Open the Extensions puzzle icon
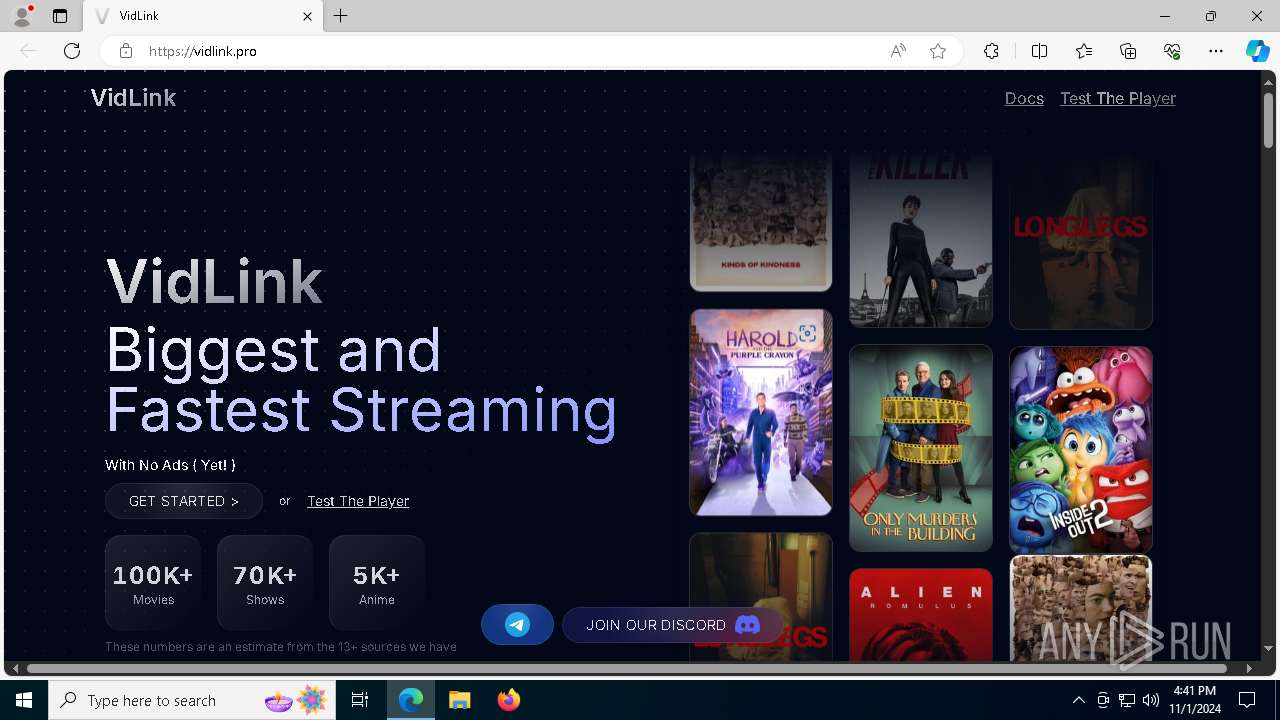 (x=991, y=51)
